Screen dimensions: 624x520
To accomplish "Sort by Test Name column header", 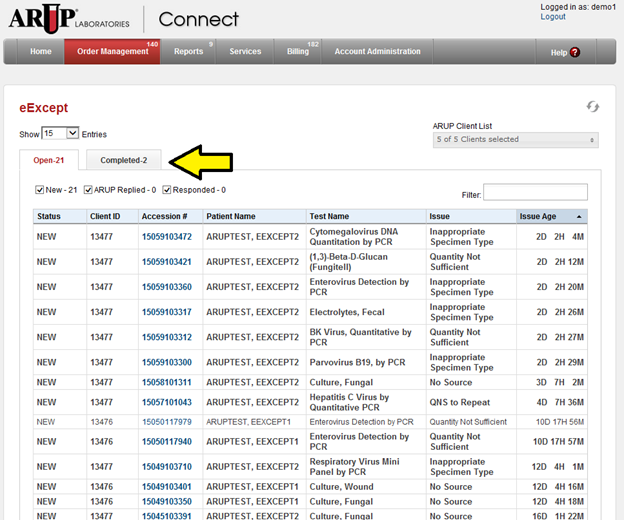I will (x=366, y=216).
